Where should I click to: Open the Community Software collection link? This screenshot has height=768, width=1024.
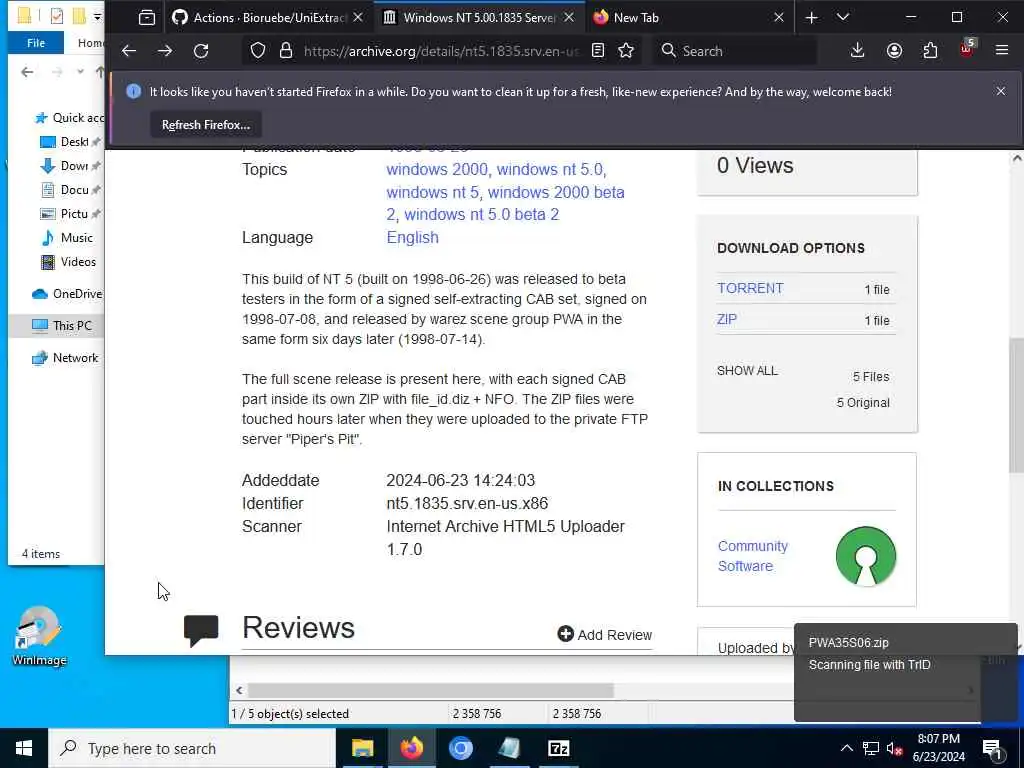752,556
